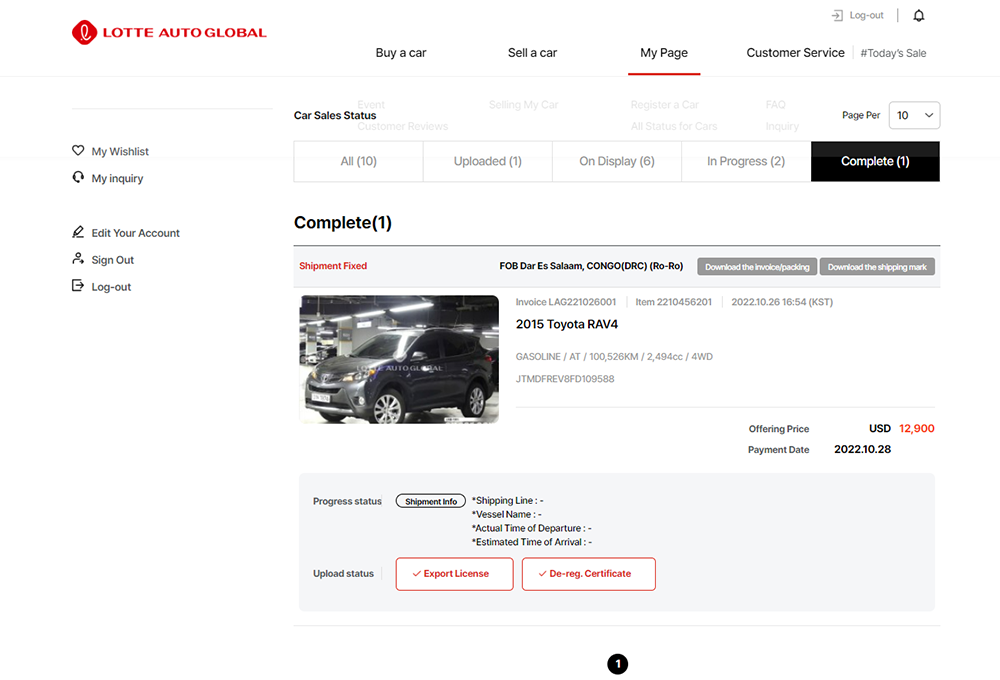
Task: Open Customer Service menu
Action: click(x=795, y=53)
